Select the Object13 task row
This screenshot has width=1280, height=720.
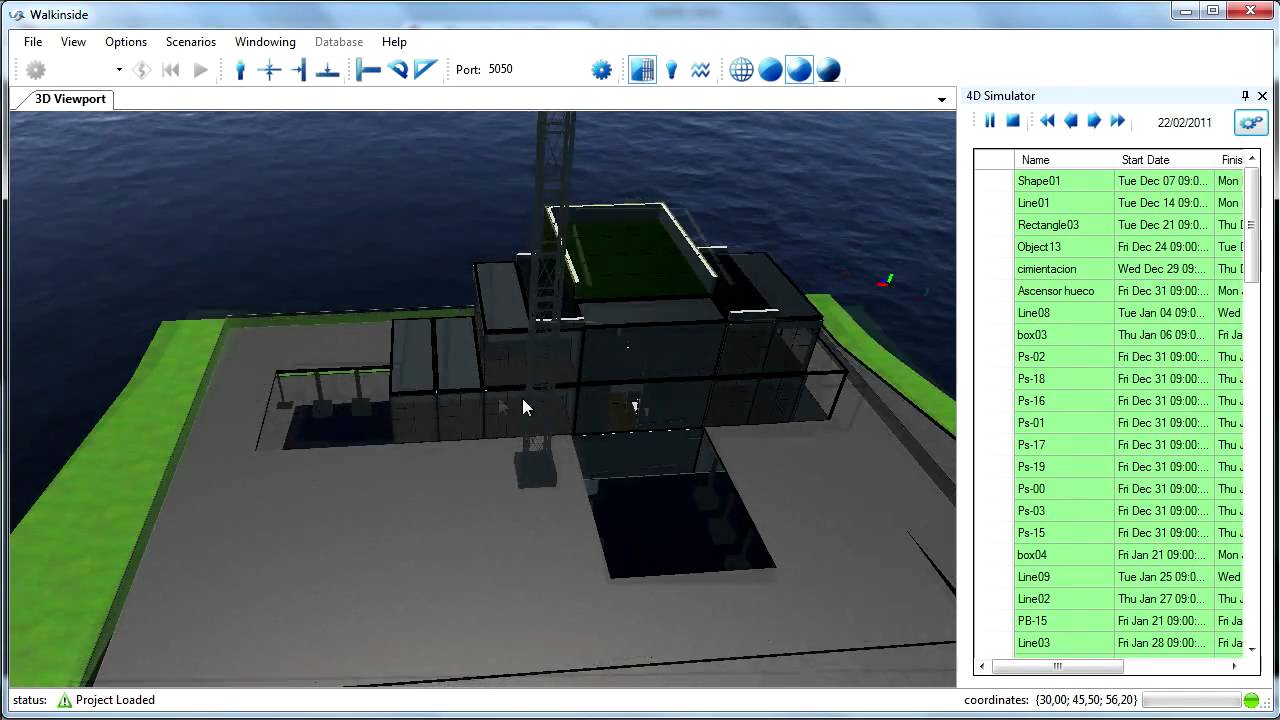(x=1109, y=247)
